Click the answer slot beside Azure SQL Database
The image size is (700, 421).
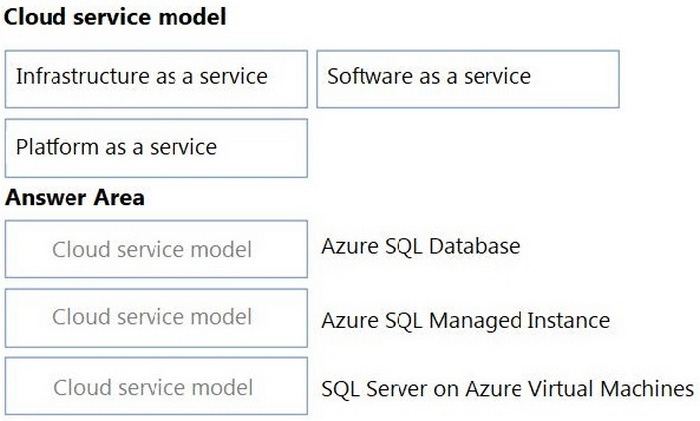click(156, 249)
